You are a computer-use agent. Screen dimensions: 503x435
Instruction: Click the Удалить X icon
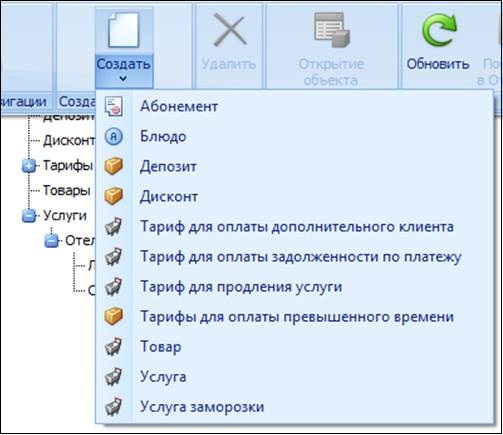click(x=230, y=30)
